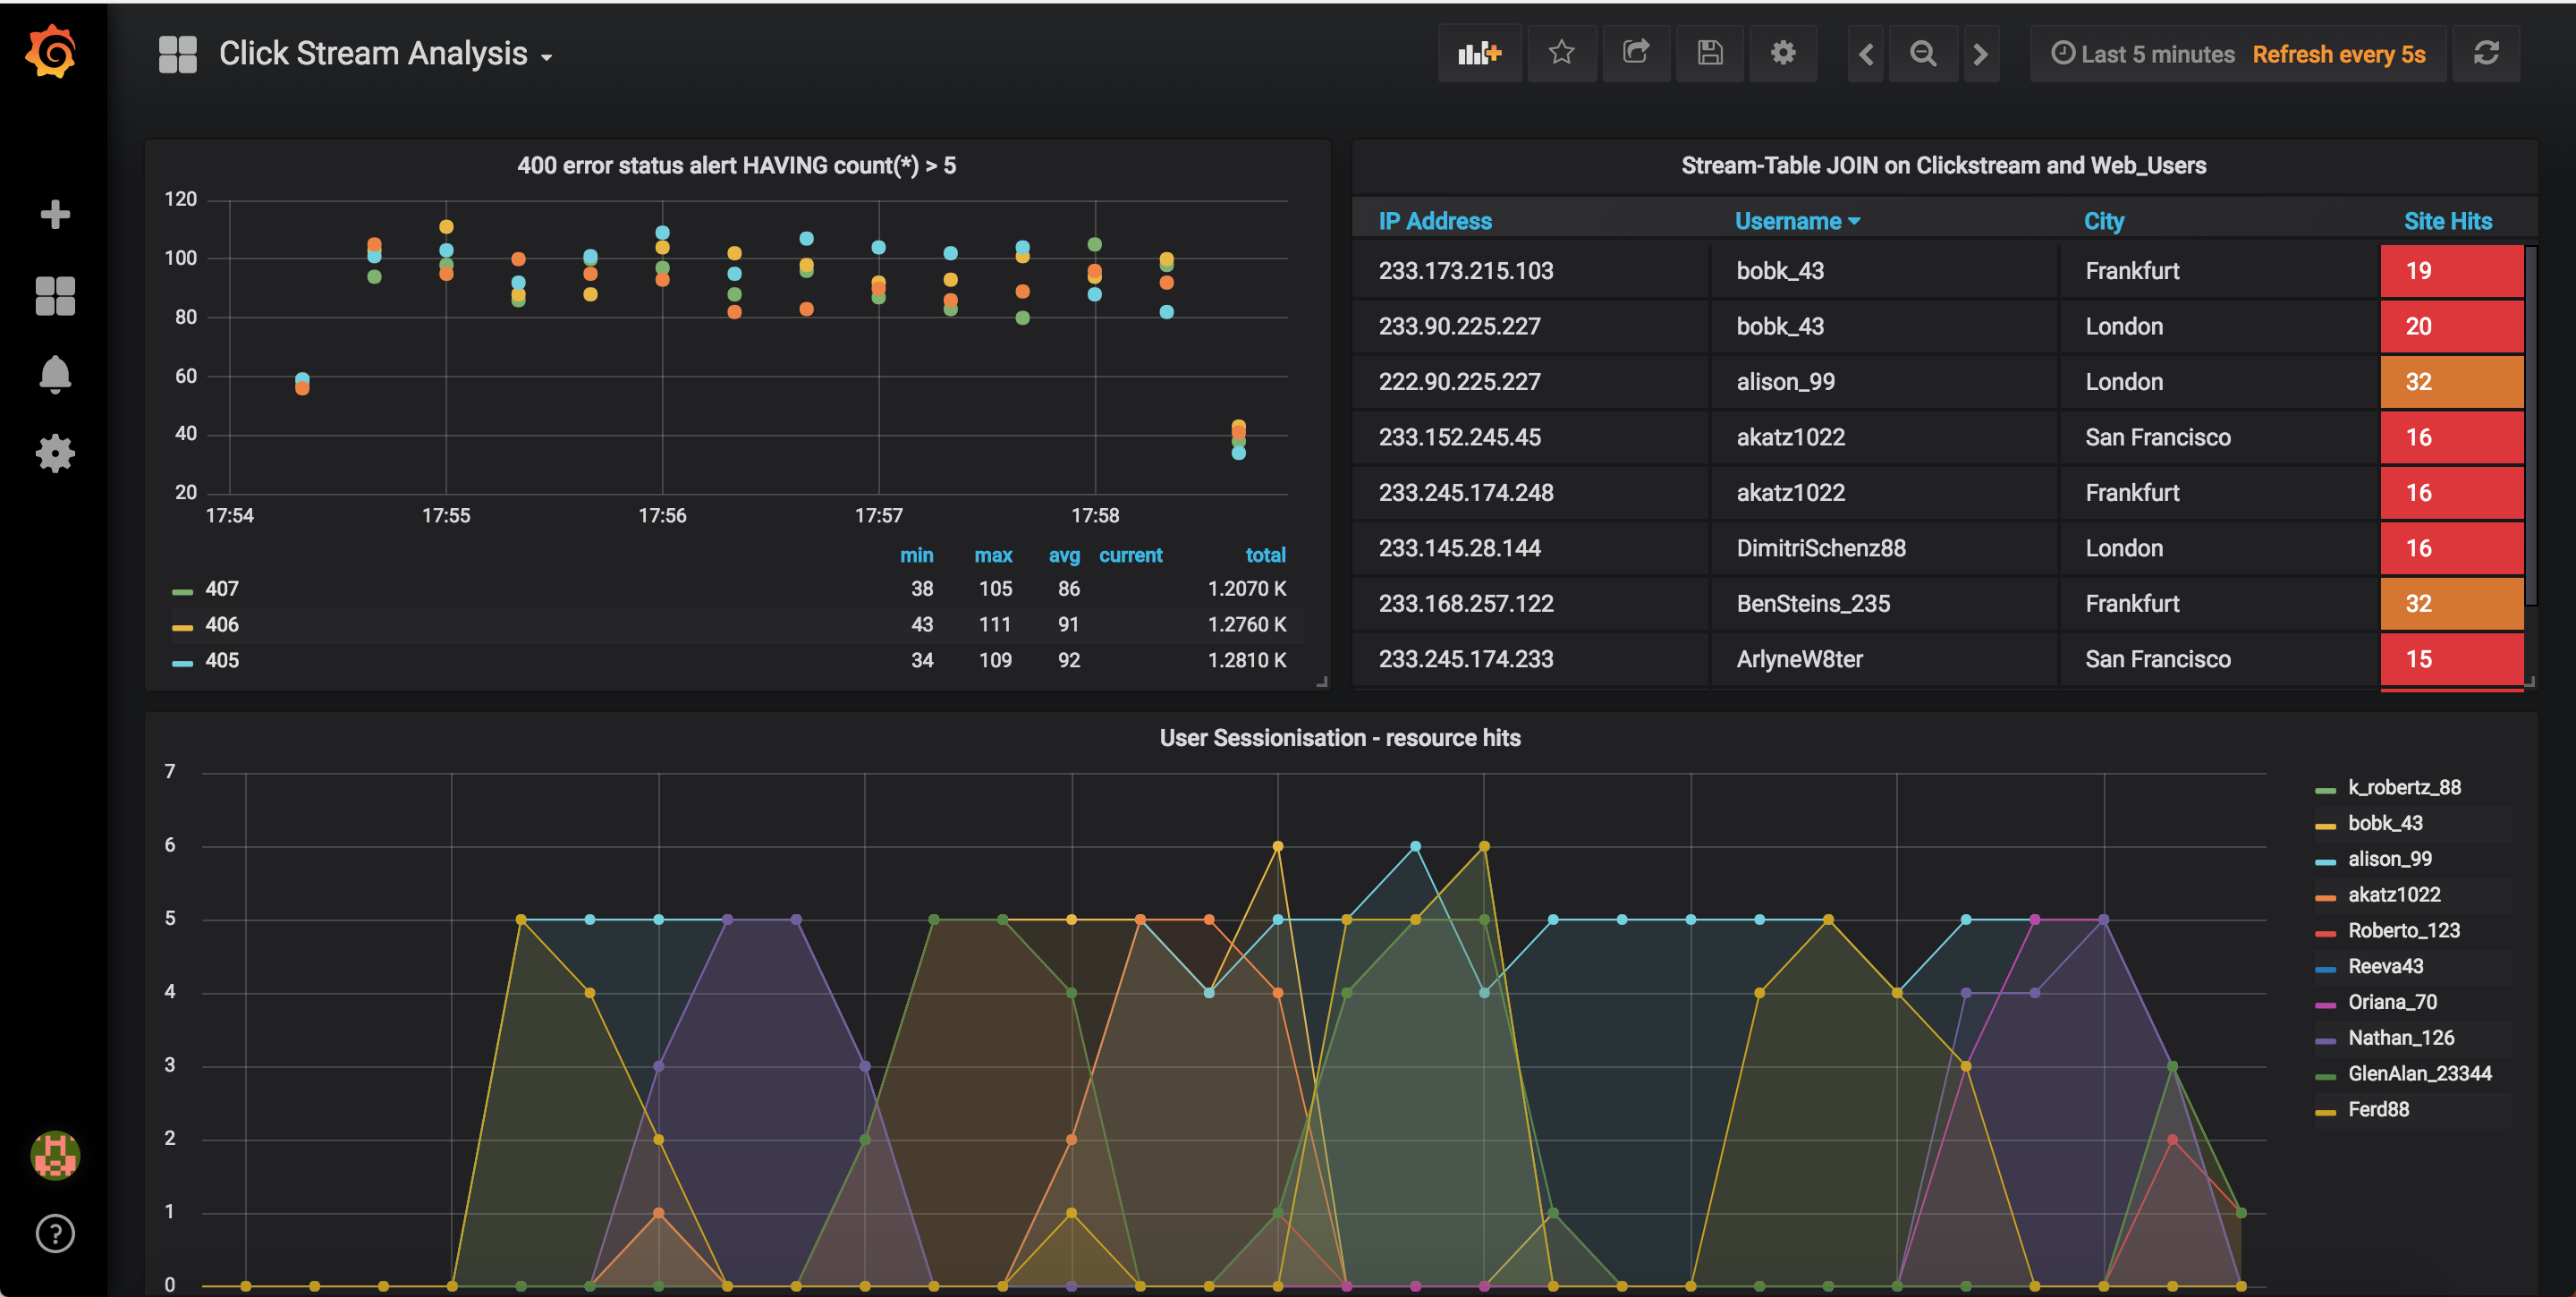Zoom out the time range
The height and width of the screenshot is (1297, 2576).
(x=1923, y=53)
